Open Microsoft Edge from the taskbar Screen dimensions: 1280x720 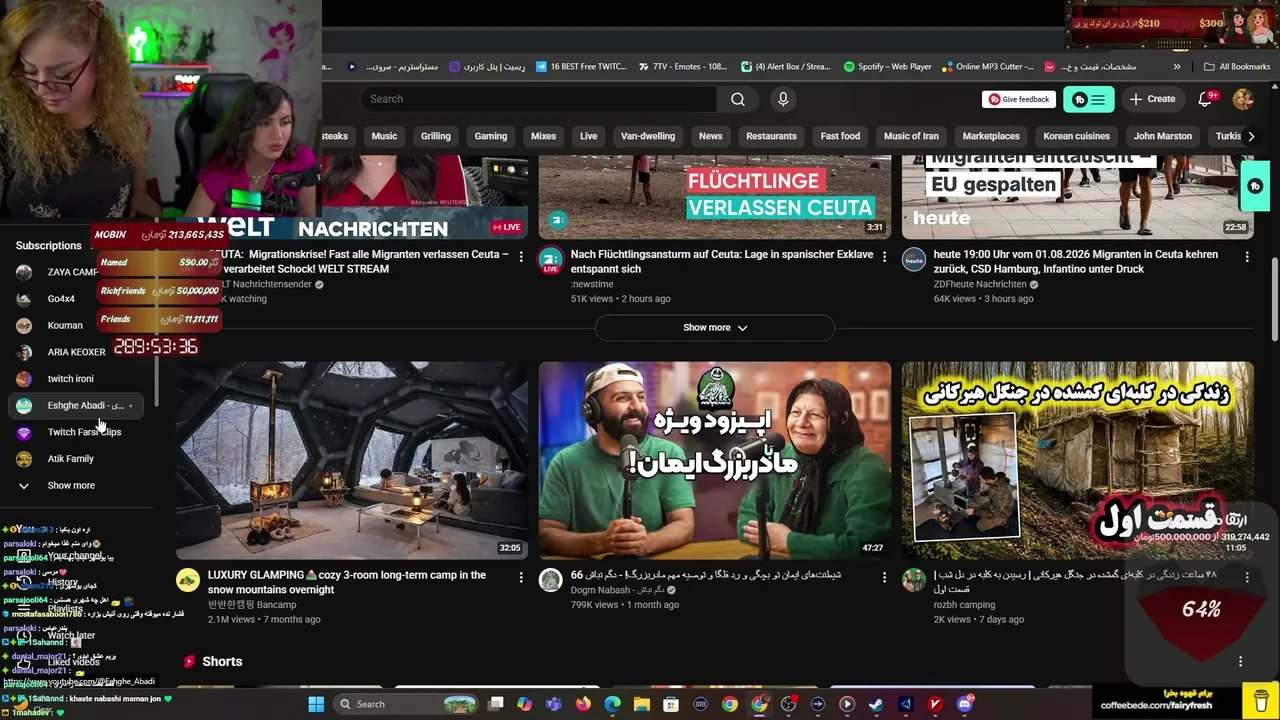pyautogui.click(x=612, y=704)
